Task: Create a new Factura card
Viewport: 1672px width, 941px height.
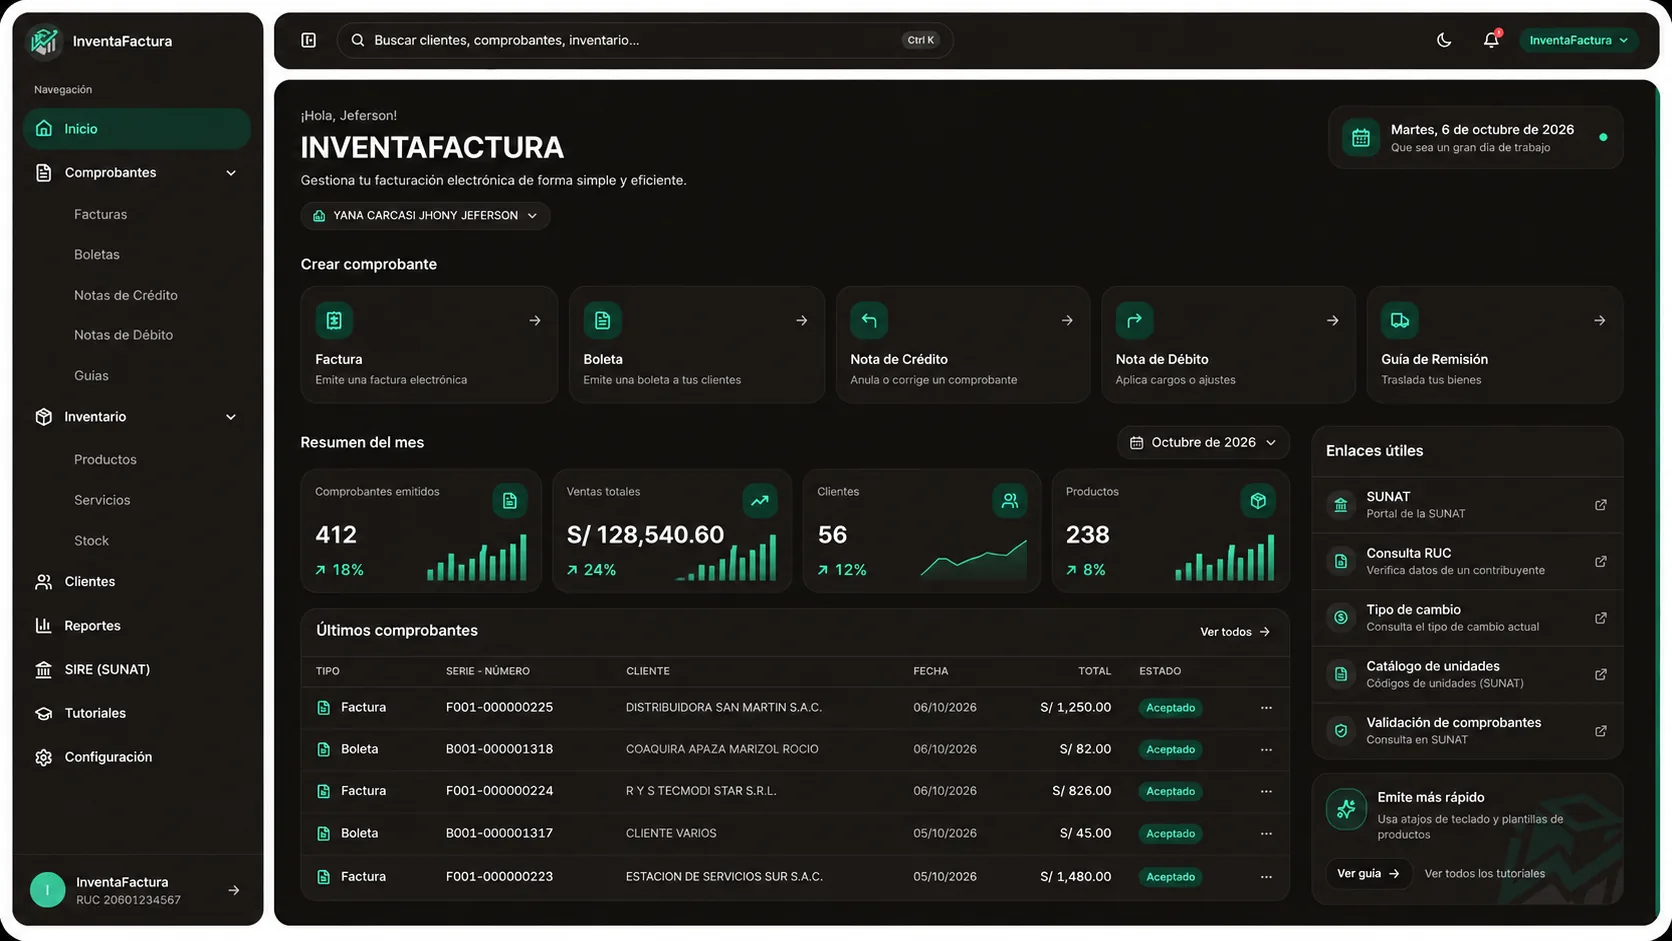Action: pos(429,345)
